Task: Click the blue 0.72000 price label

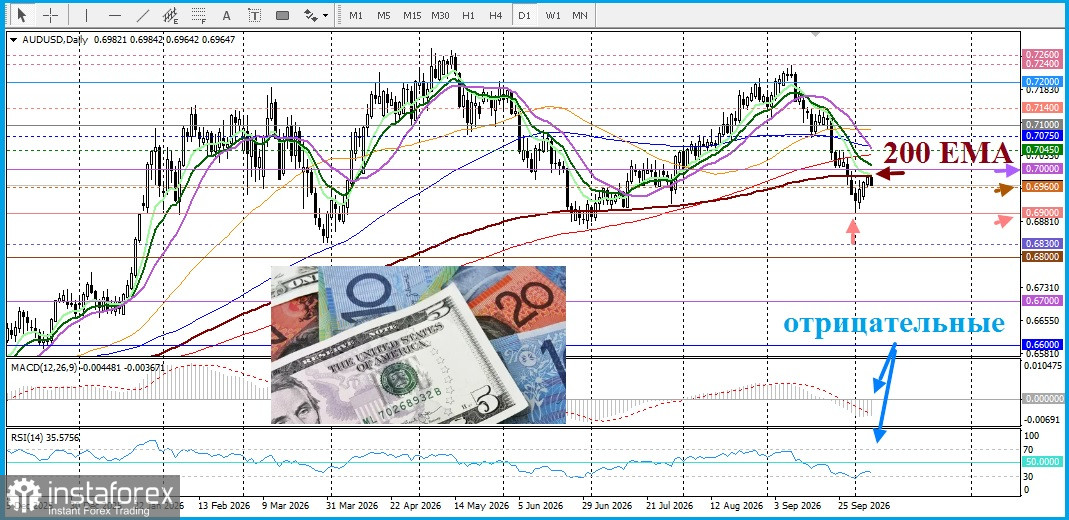Action: pyautogui.click(x=1041, y=81)
